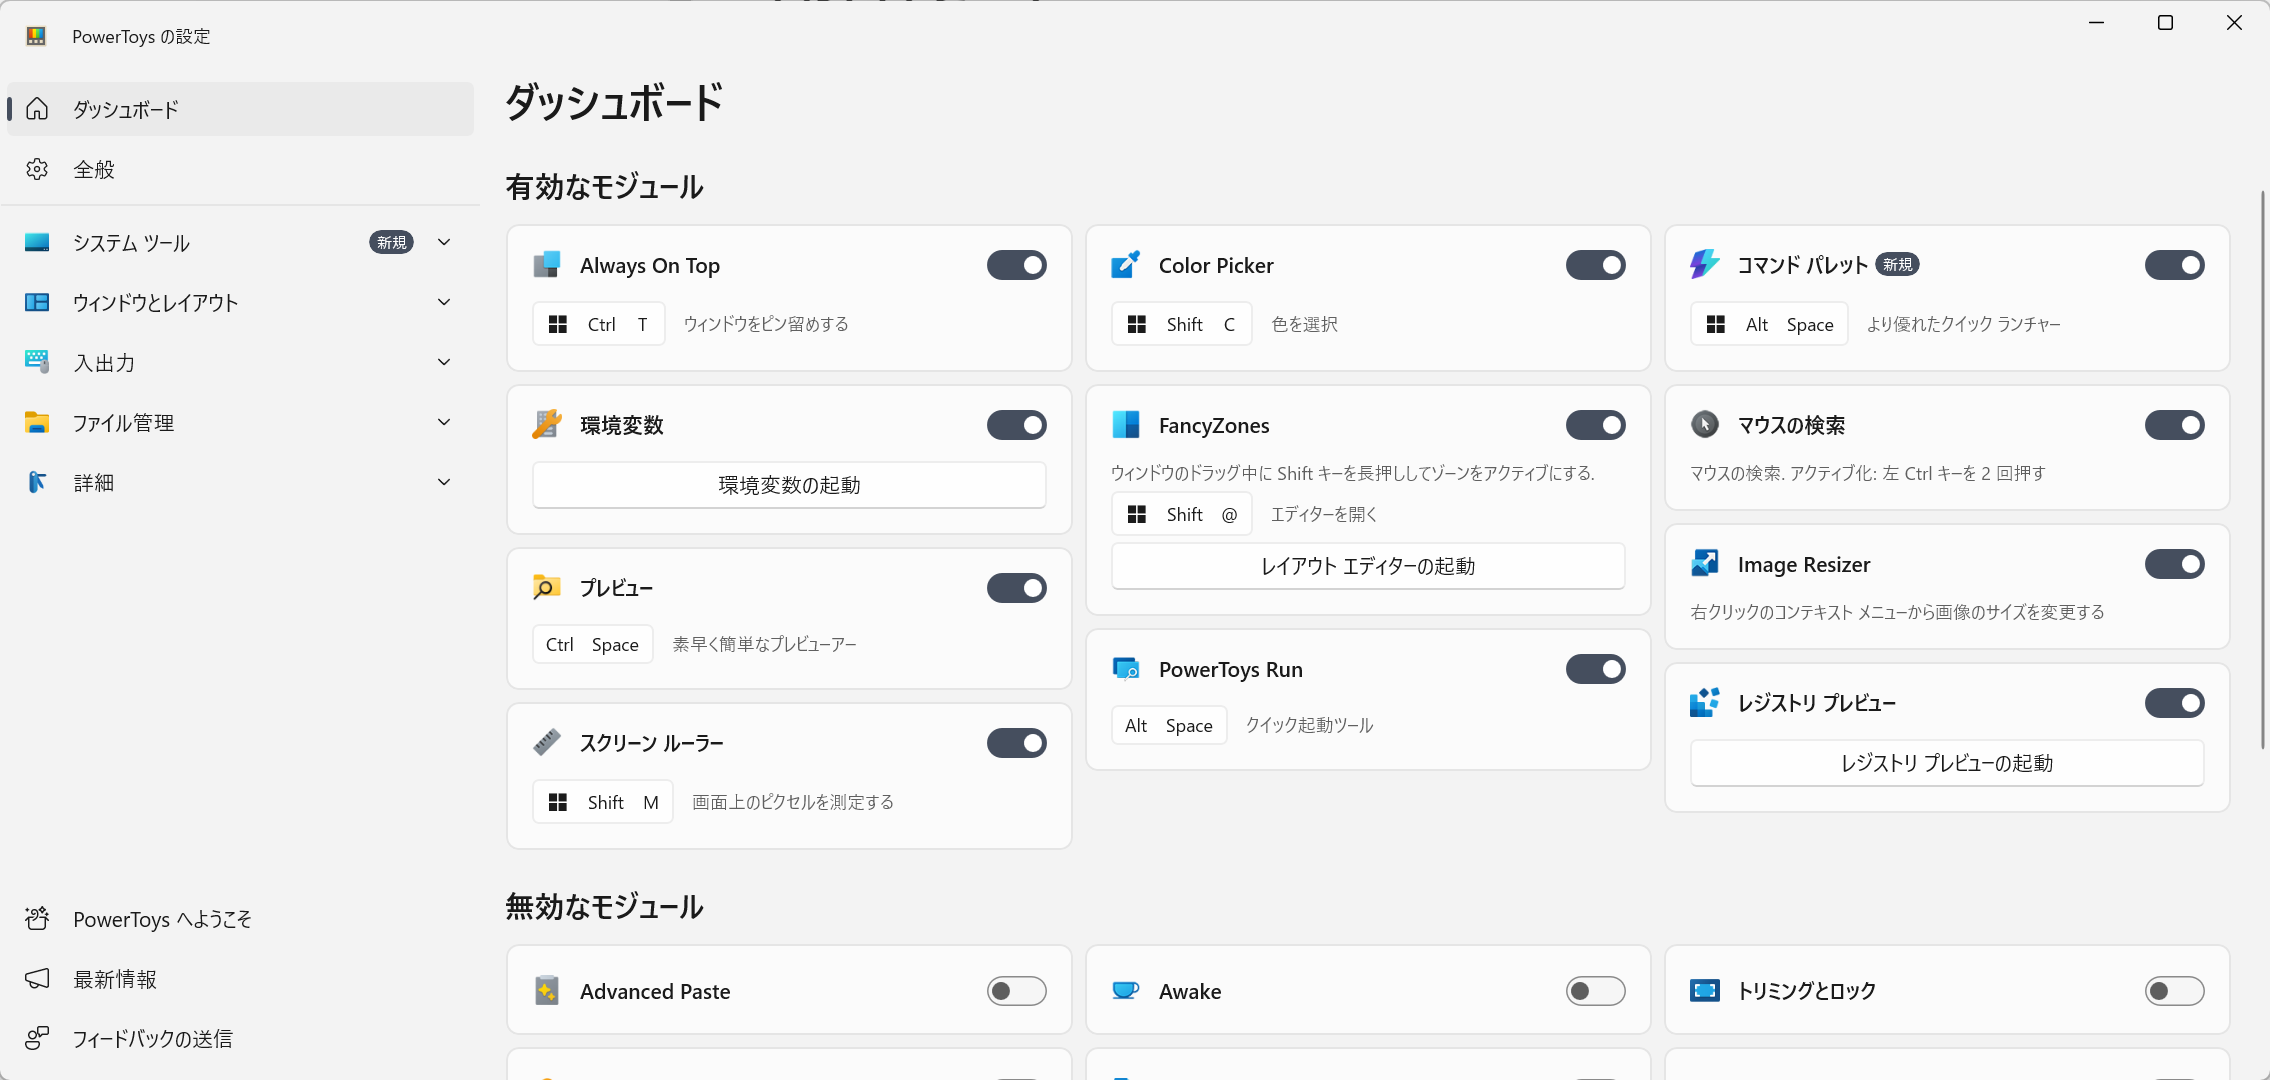This screenshot has height=1080, width=2270.
Task: Click the スクリーン ルーラー ruler icon
Action: pyautogui.click(x=547, y=742)
